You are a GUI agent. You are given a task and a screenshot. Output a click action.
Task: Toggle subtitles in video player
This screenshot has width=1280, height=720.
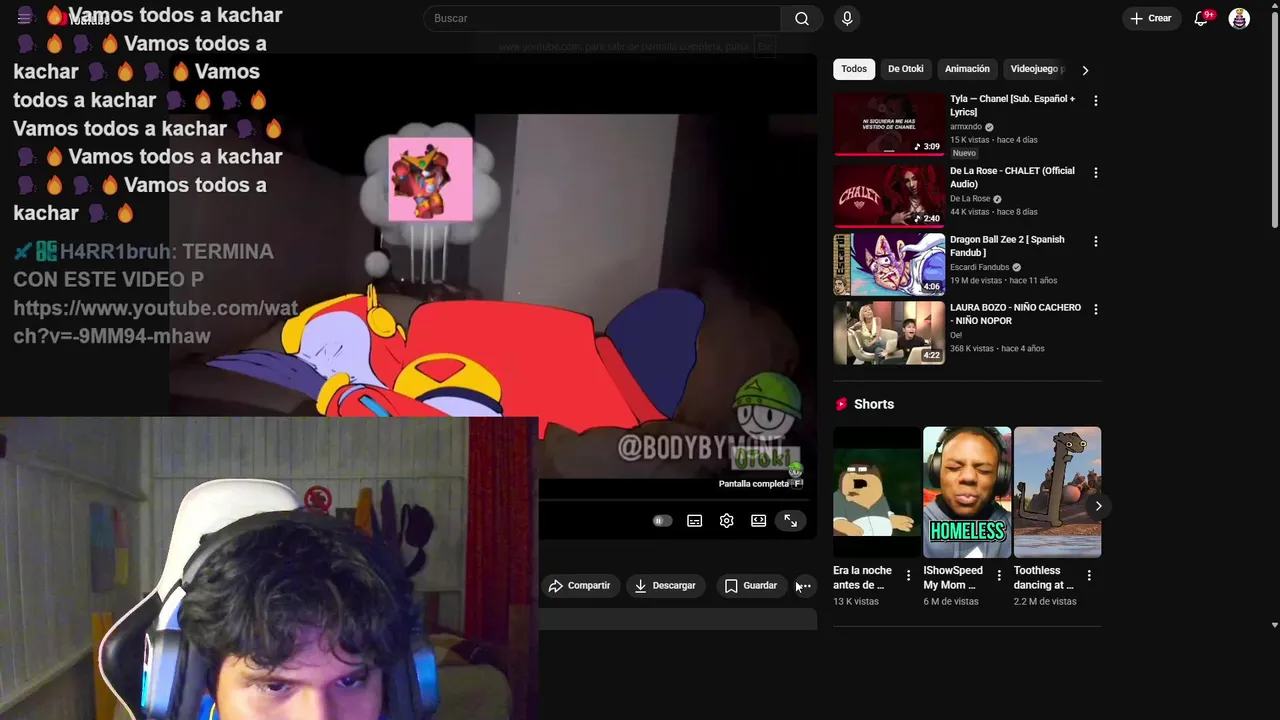point(695,521)
